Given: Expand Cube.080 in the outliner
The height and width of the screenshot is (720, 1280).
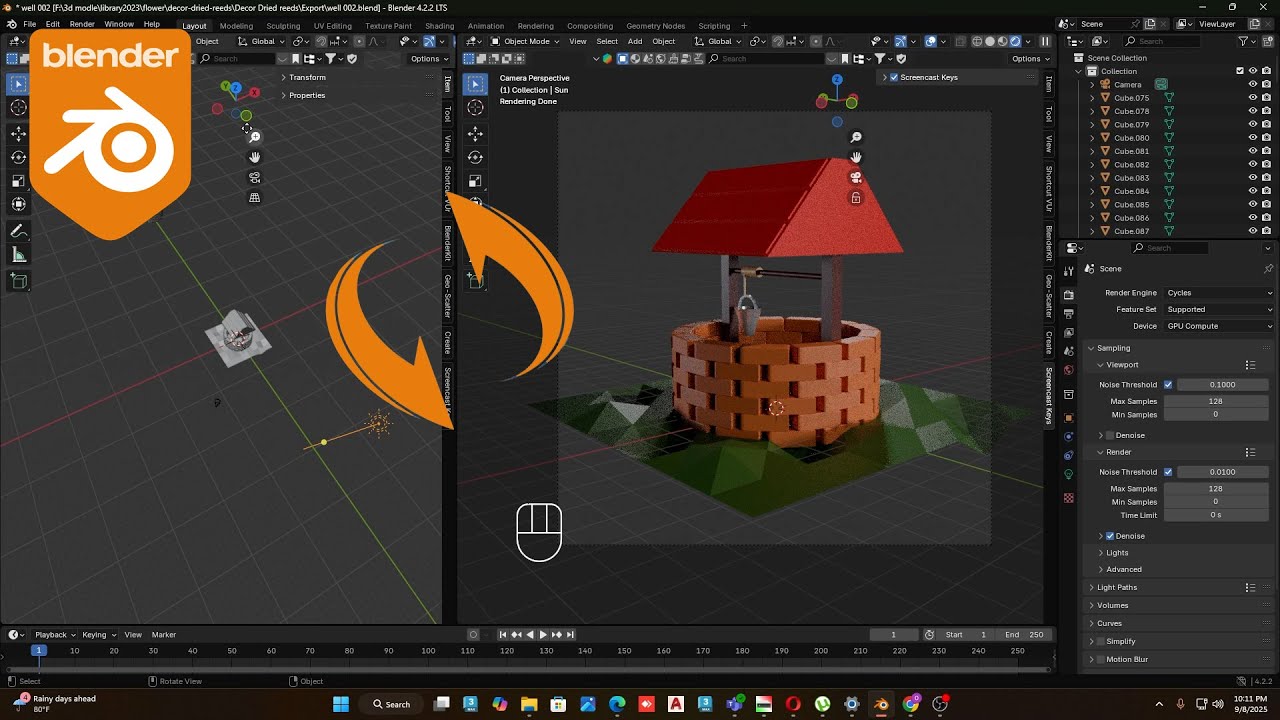Looking at the screenshot, I should tap(1092, 138).
